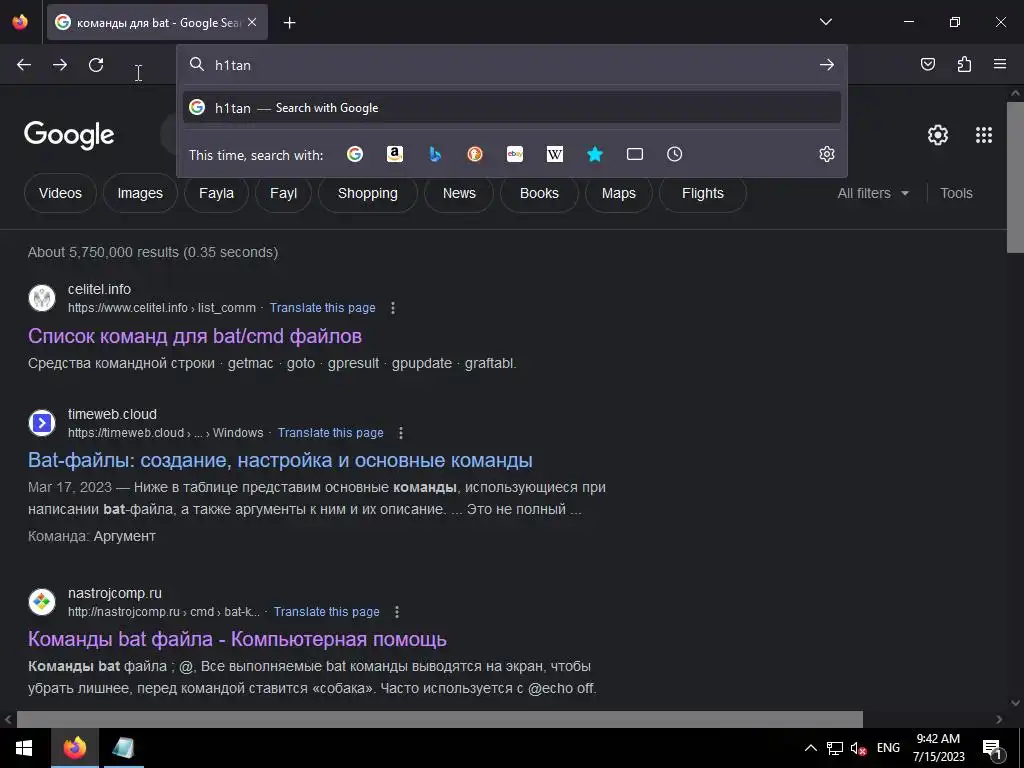Open the Extensions puzzle icon

point(964,64)
